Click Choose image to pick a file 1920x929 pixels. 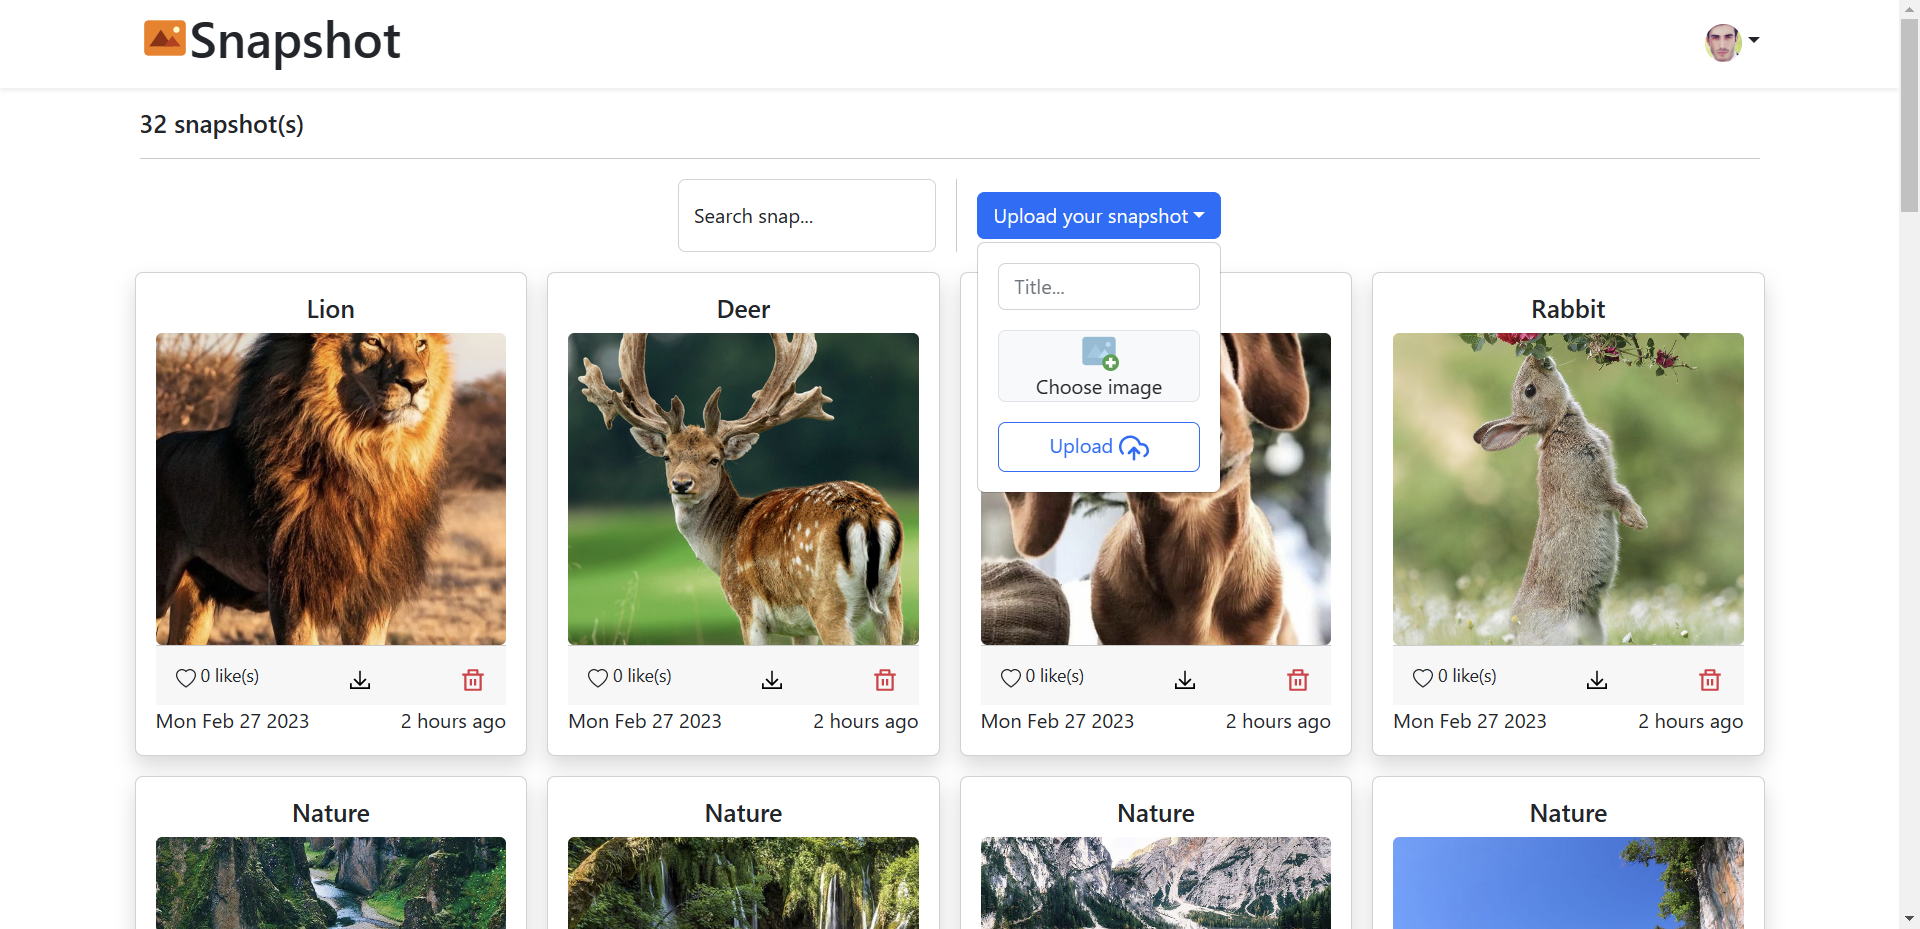pyautogui.click(x=1098, y=366)
